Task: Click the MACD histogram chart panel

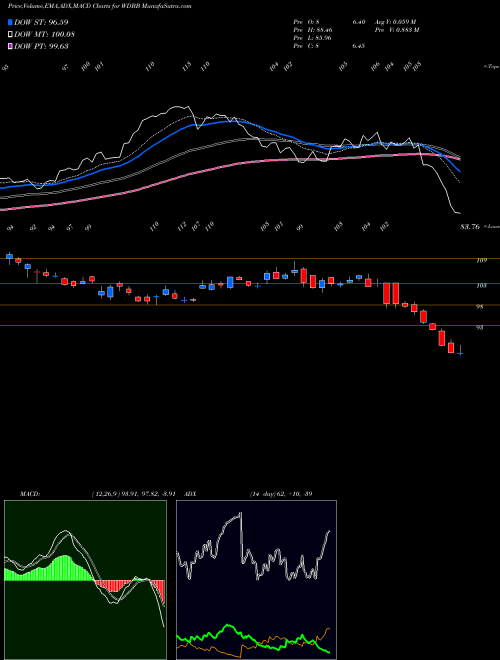Action: click(85, 580)
